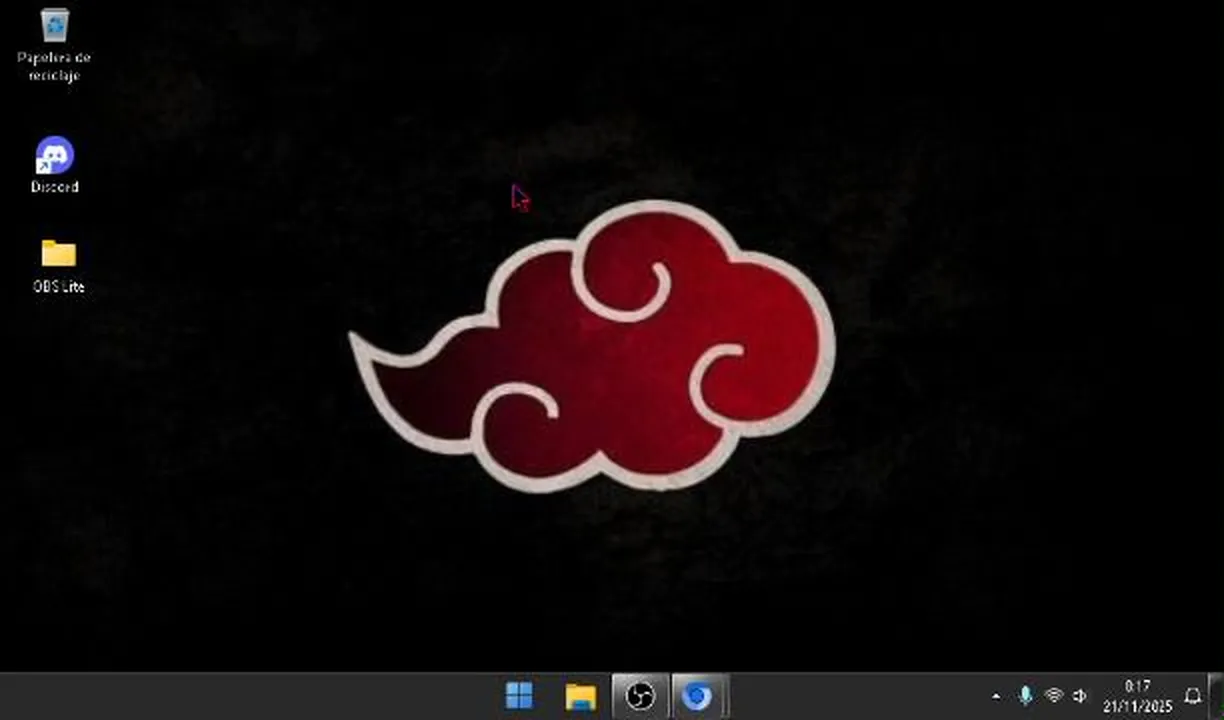This screenshot has height=720, width=1224.
Task: Click the "Discord" label text
Action: click(55, 187)
